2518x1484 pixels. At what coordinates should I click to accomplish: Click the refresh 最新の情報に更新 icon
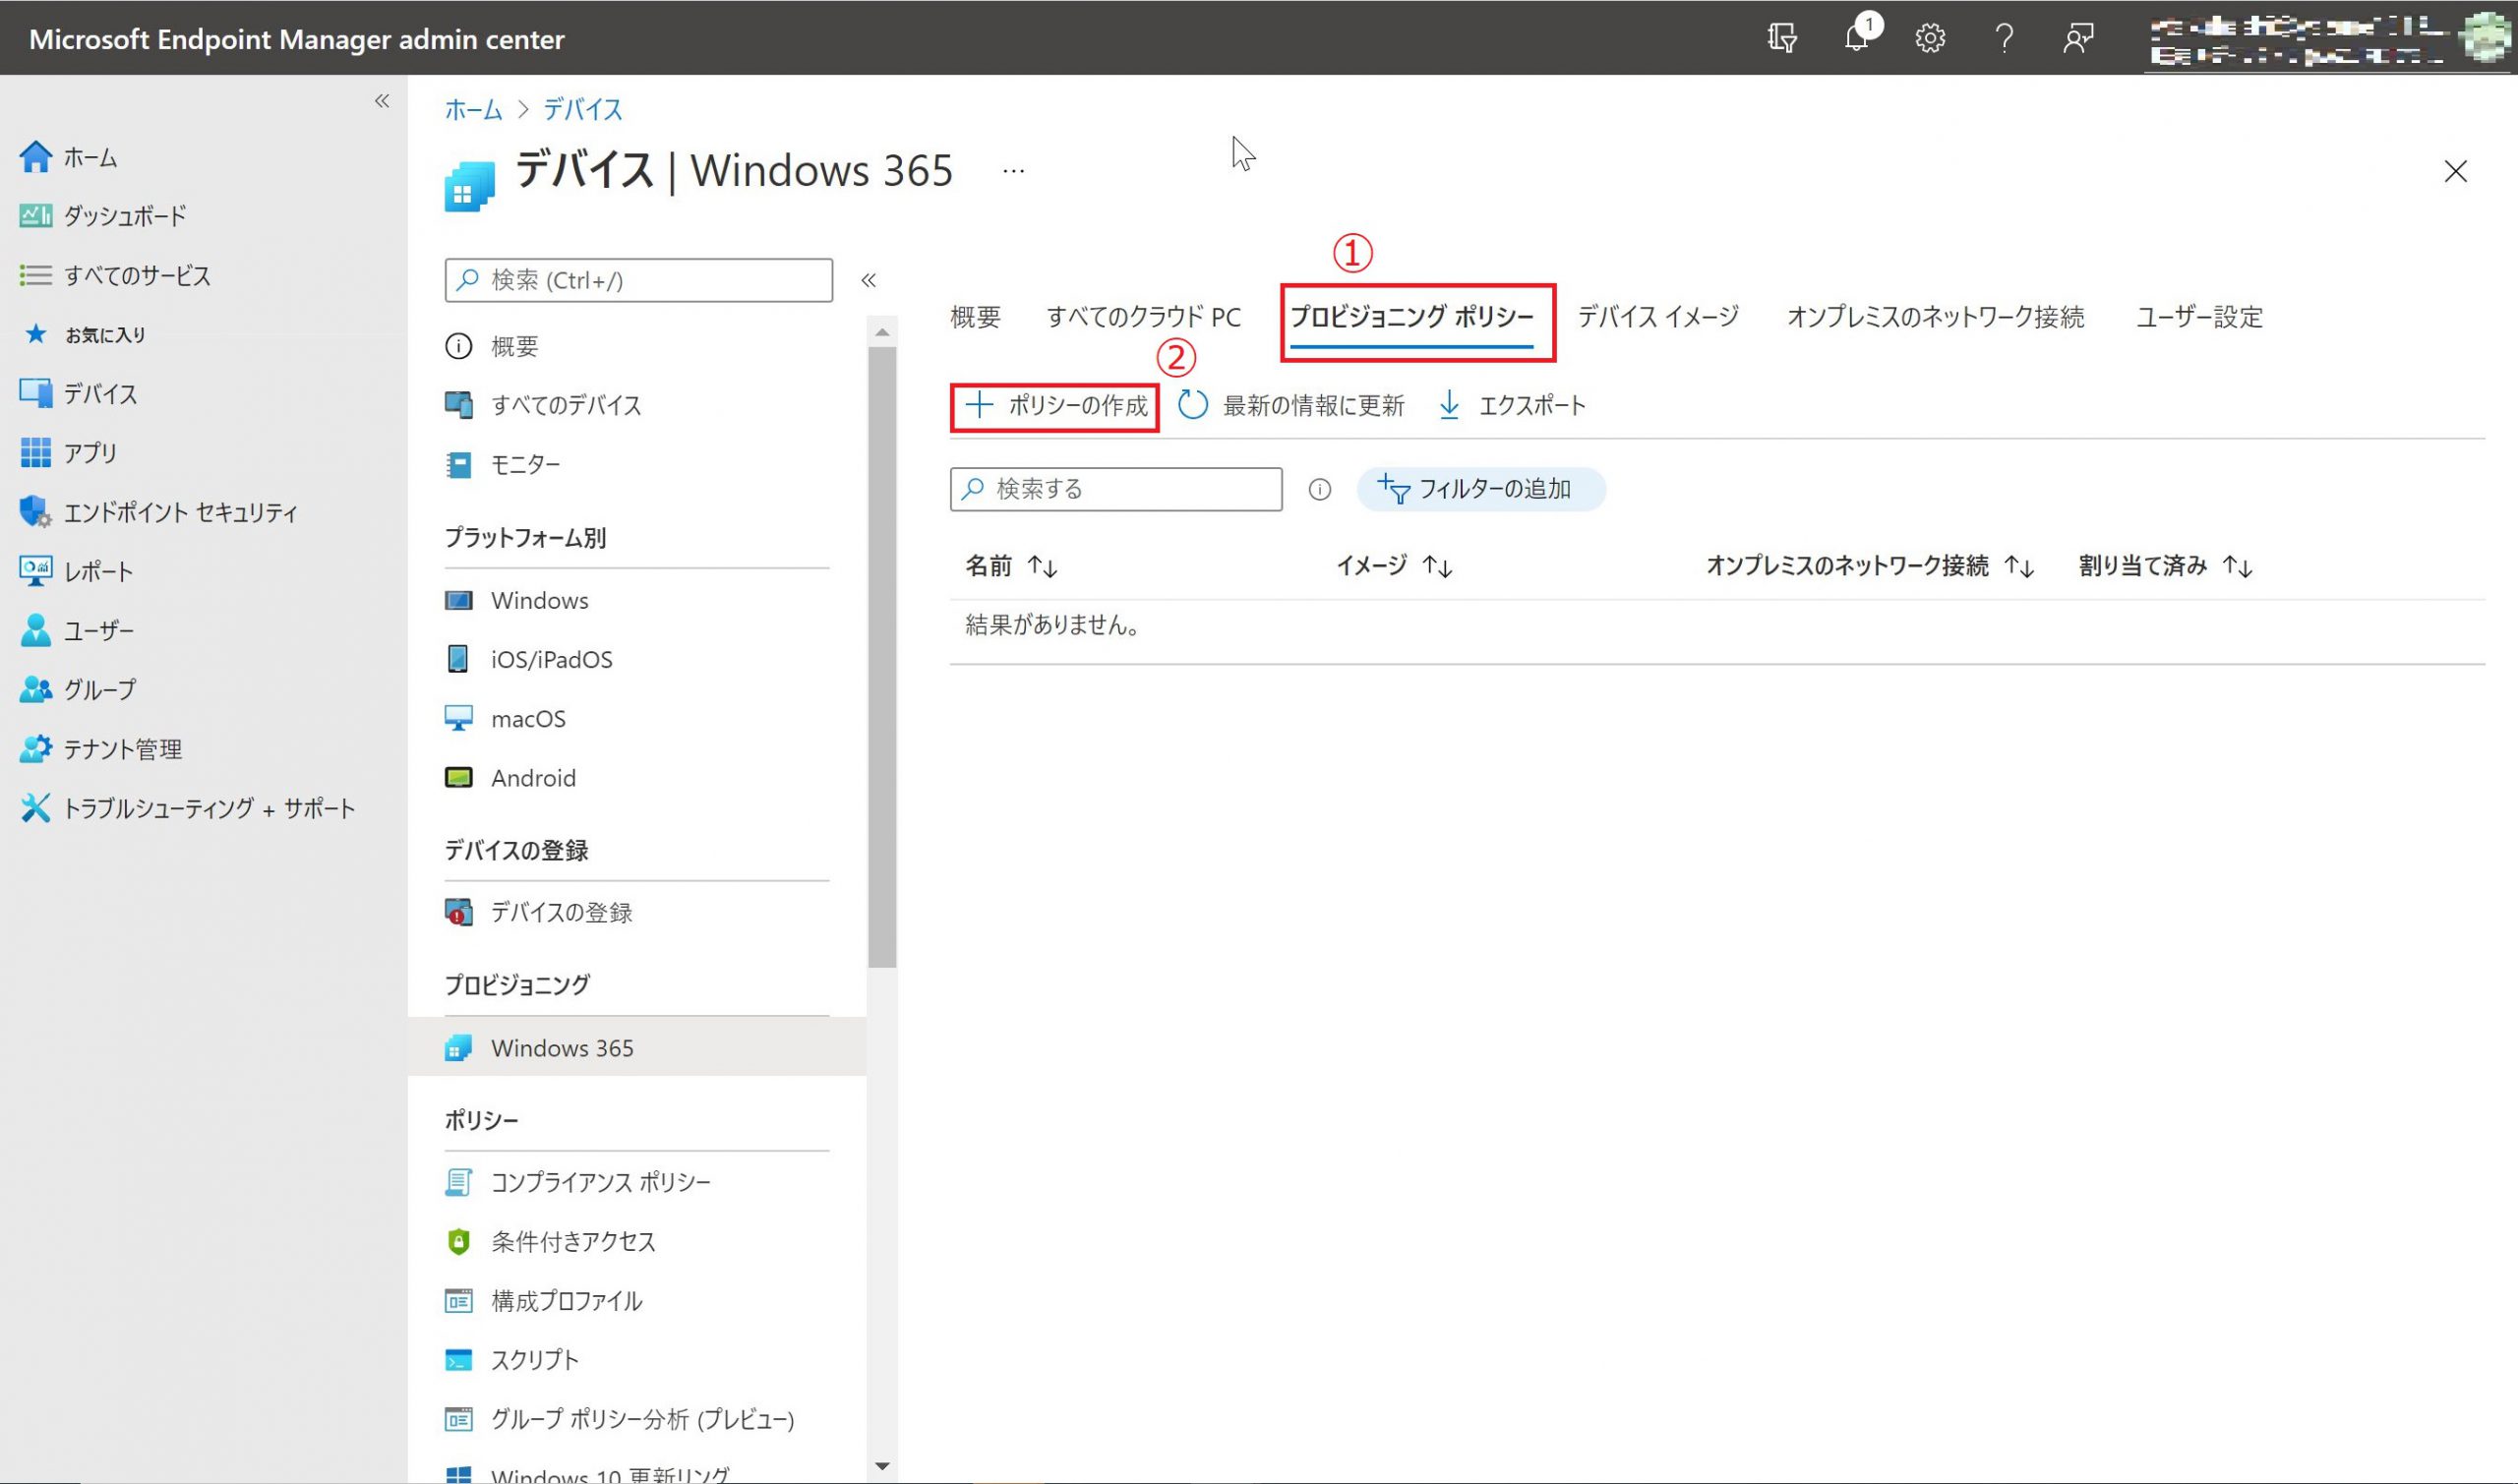1192,405
